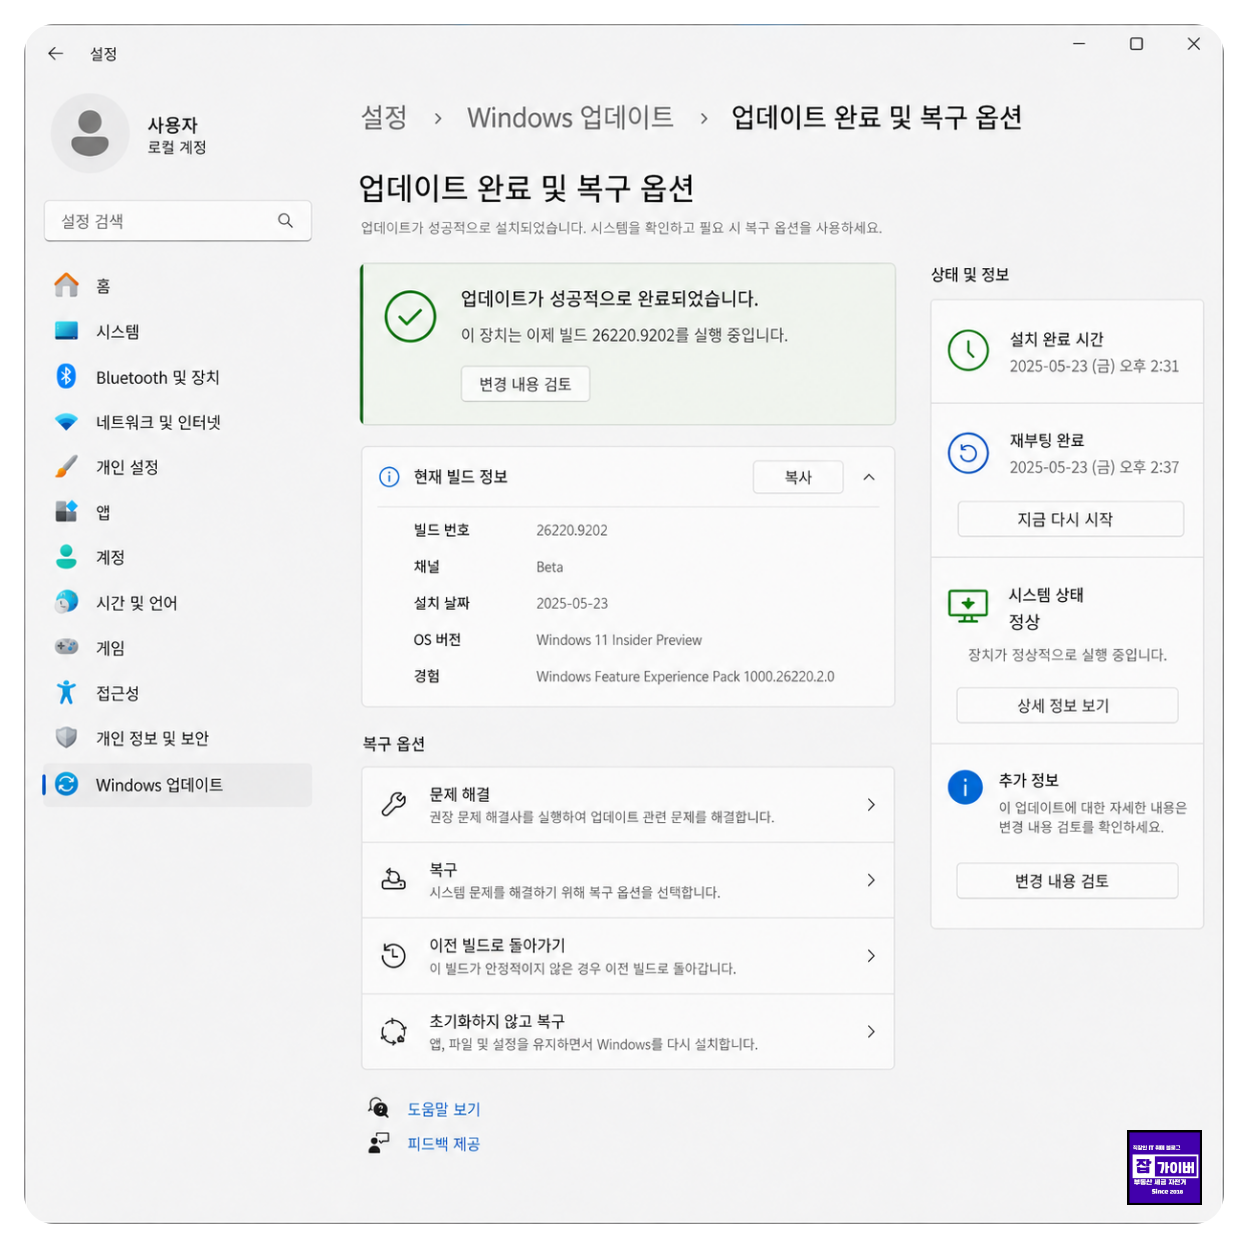Viewport: 1248px width, 1248px height.
Task: Click the back arrow icon
Action: click(x=55, y=54)
